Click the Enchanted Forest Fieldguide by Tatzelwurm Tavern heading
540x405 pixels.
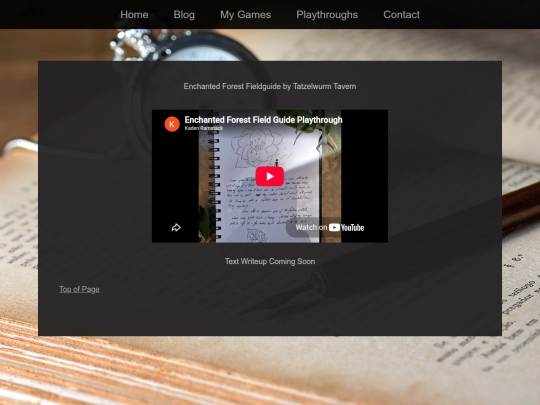point(270,86)
